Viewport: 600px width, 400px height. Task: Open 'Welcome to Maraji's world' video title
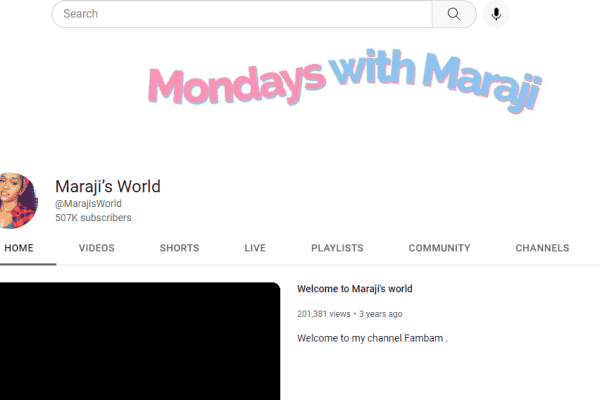[355, 289]
